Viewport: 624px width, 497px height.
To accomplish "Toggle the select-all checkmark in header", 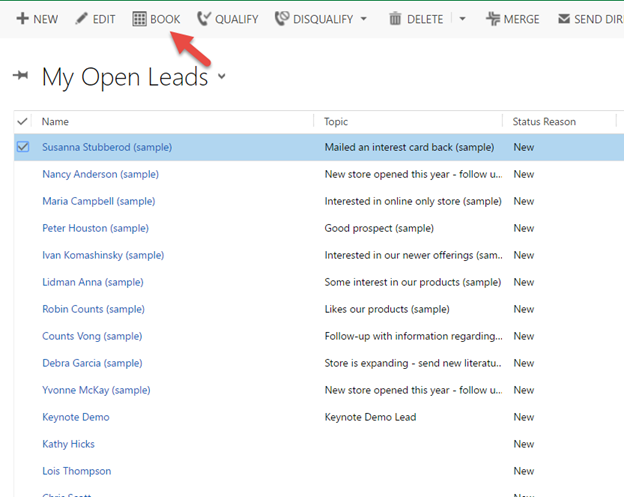I will [x=23, y=121].
